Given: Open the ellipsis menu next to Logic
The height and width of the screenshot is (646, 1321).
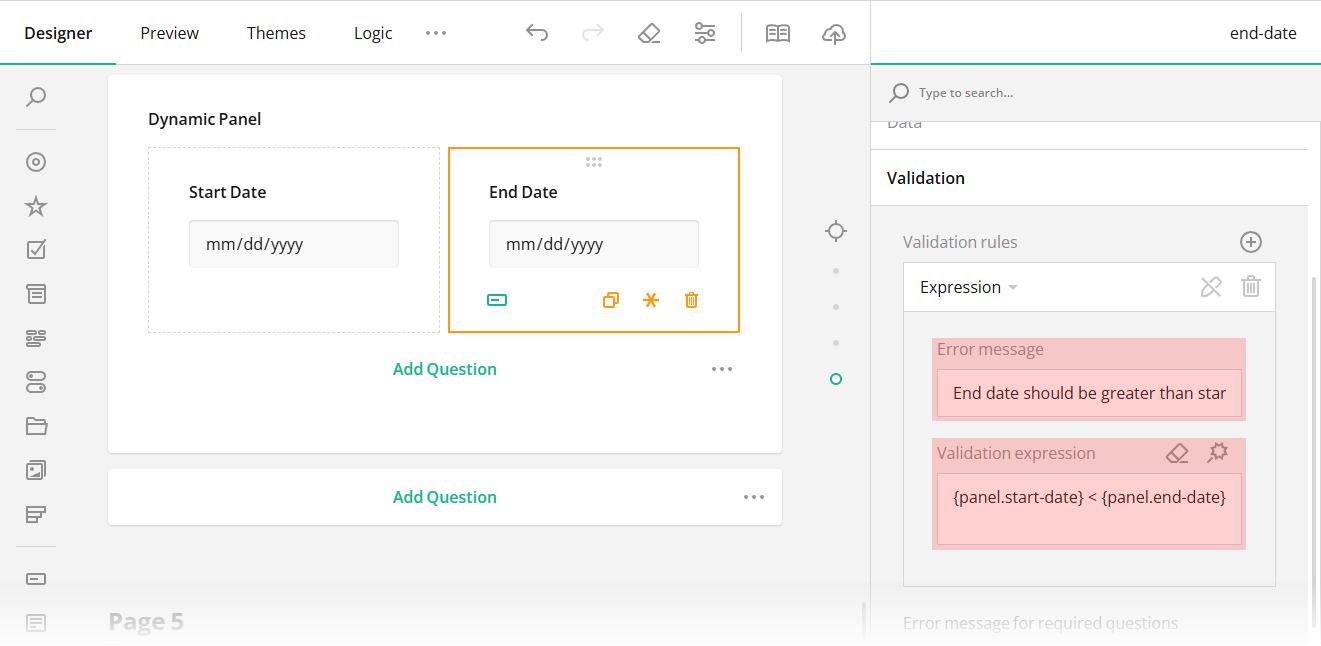Looking at the screenshot, I should click(x=435, y=33).
